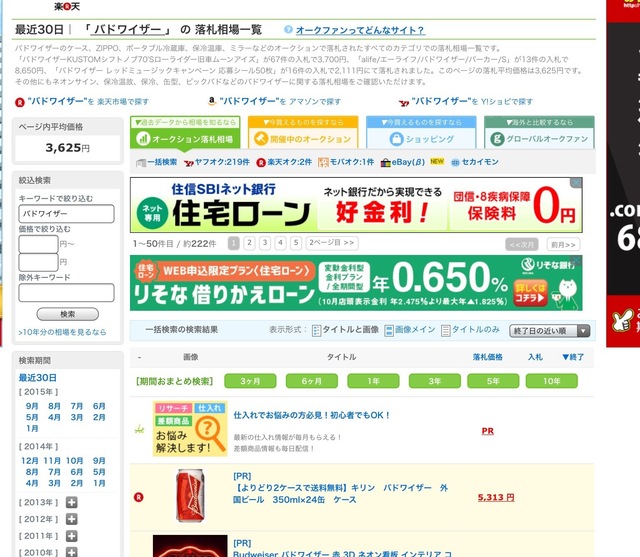Click the 2ページ目 >> button

pyautogui.click(x=332, y=243)
